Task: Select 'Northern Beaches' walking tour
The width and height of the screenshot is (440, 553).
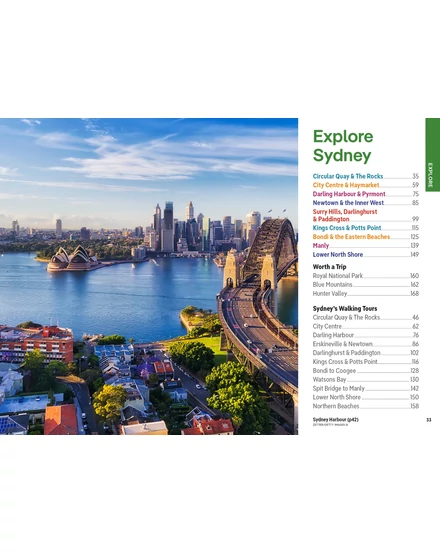Action: pyautogui.click(x=366, y=406)
